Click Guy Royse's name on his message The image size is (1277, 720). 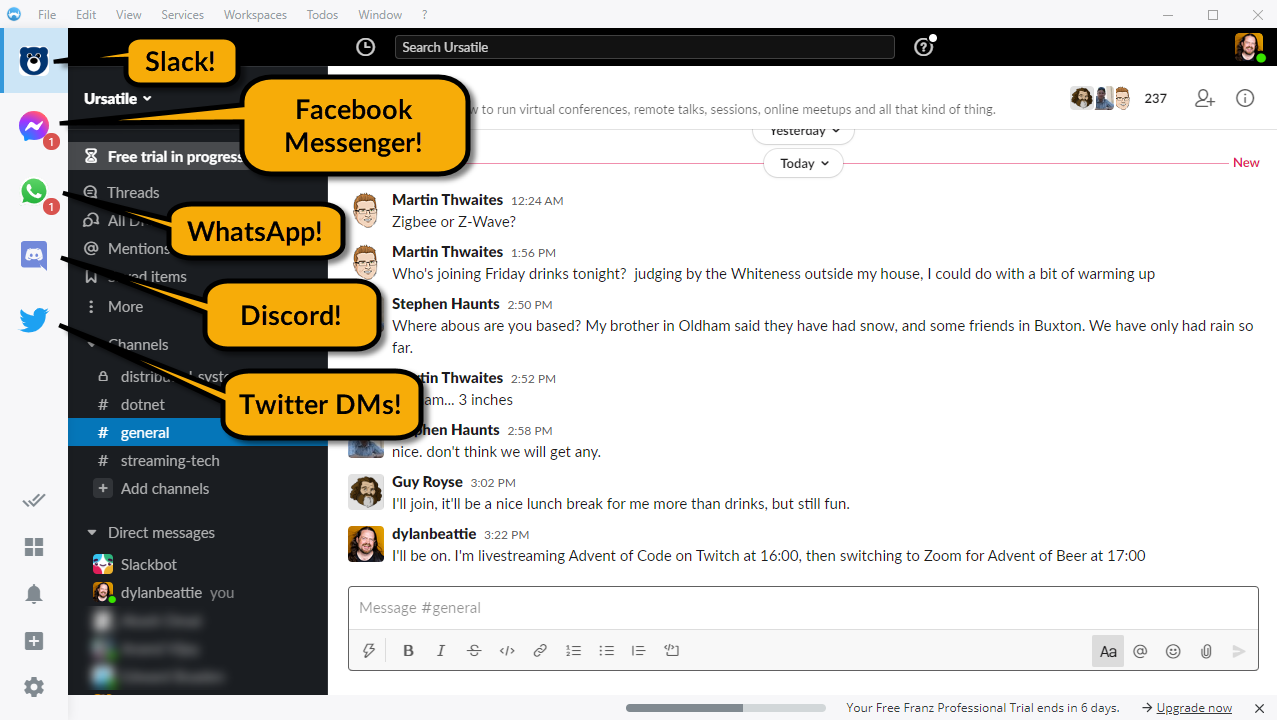click(427, 482)
